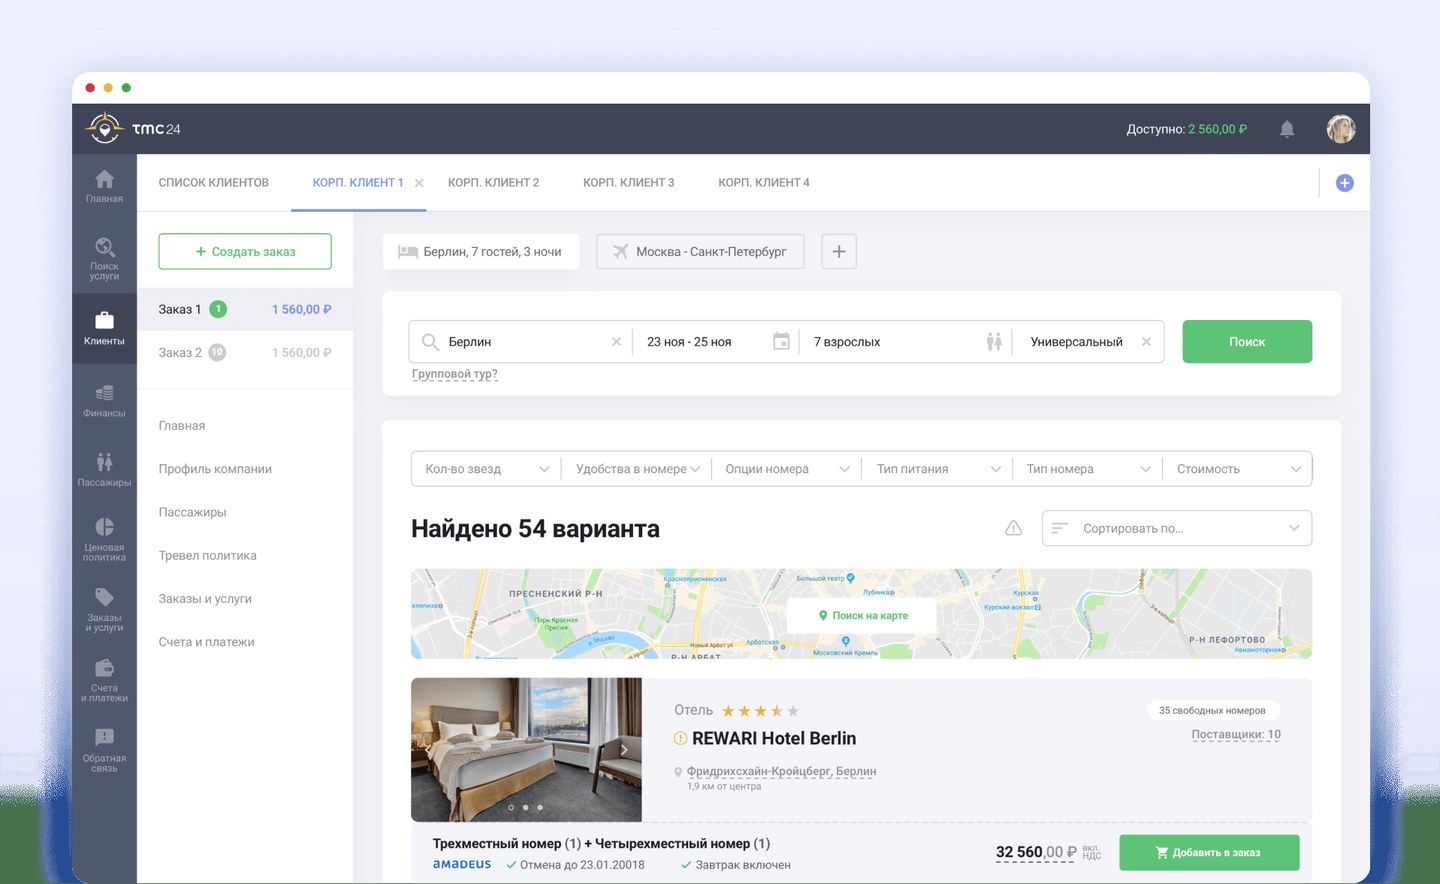Open the Сортировать по dropdown
The image size is (1440, 884).
pos(1177,528)
